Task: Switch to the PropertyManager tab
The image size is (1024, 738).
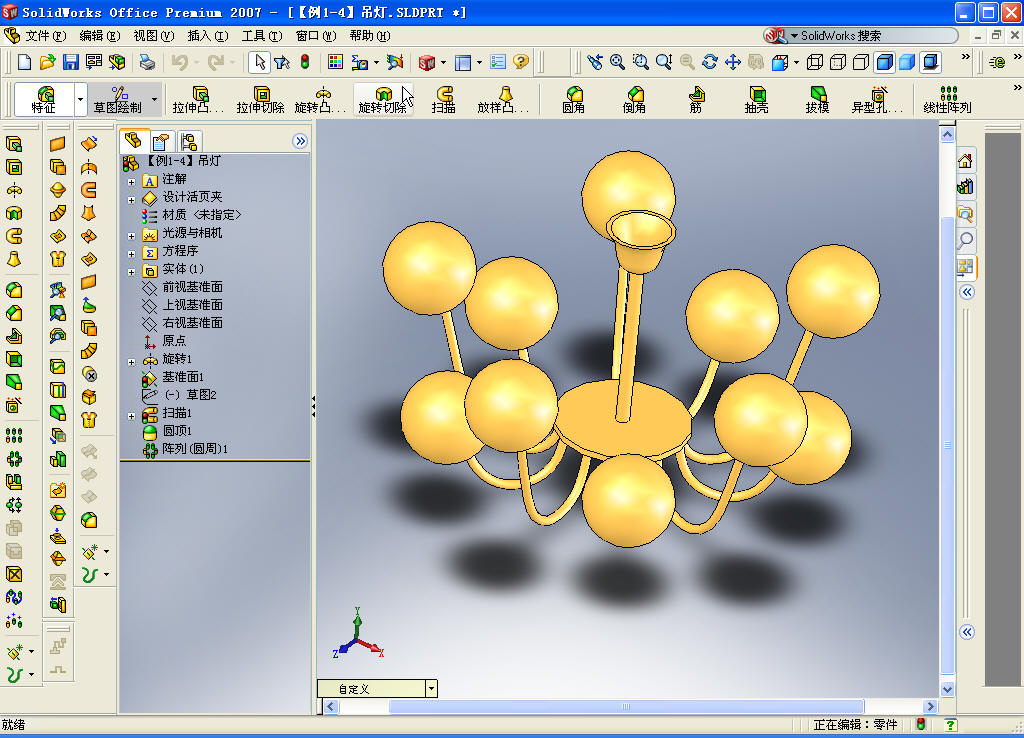Action: pyautogui.click(x=161, y=141)
